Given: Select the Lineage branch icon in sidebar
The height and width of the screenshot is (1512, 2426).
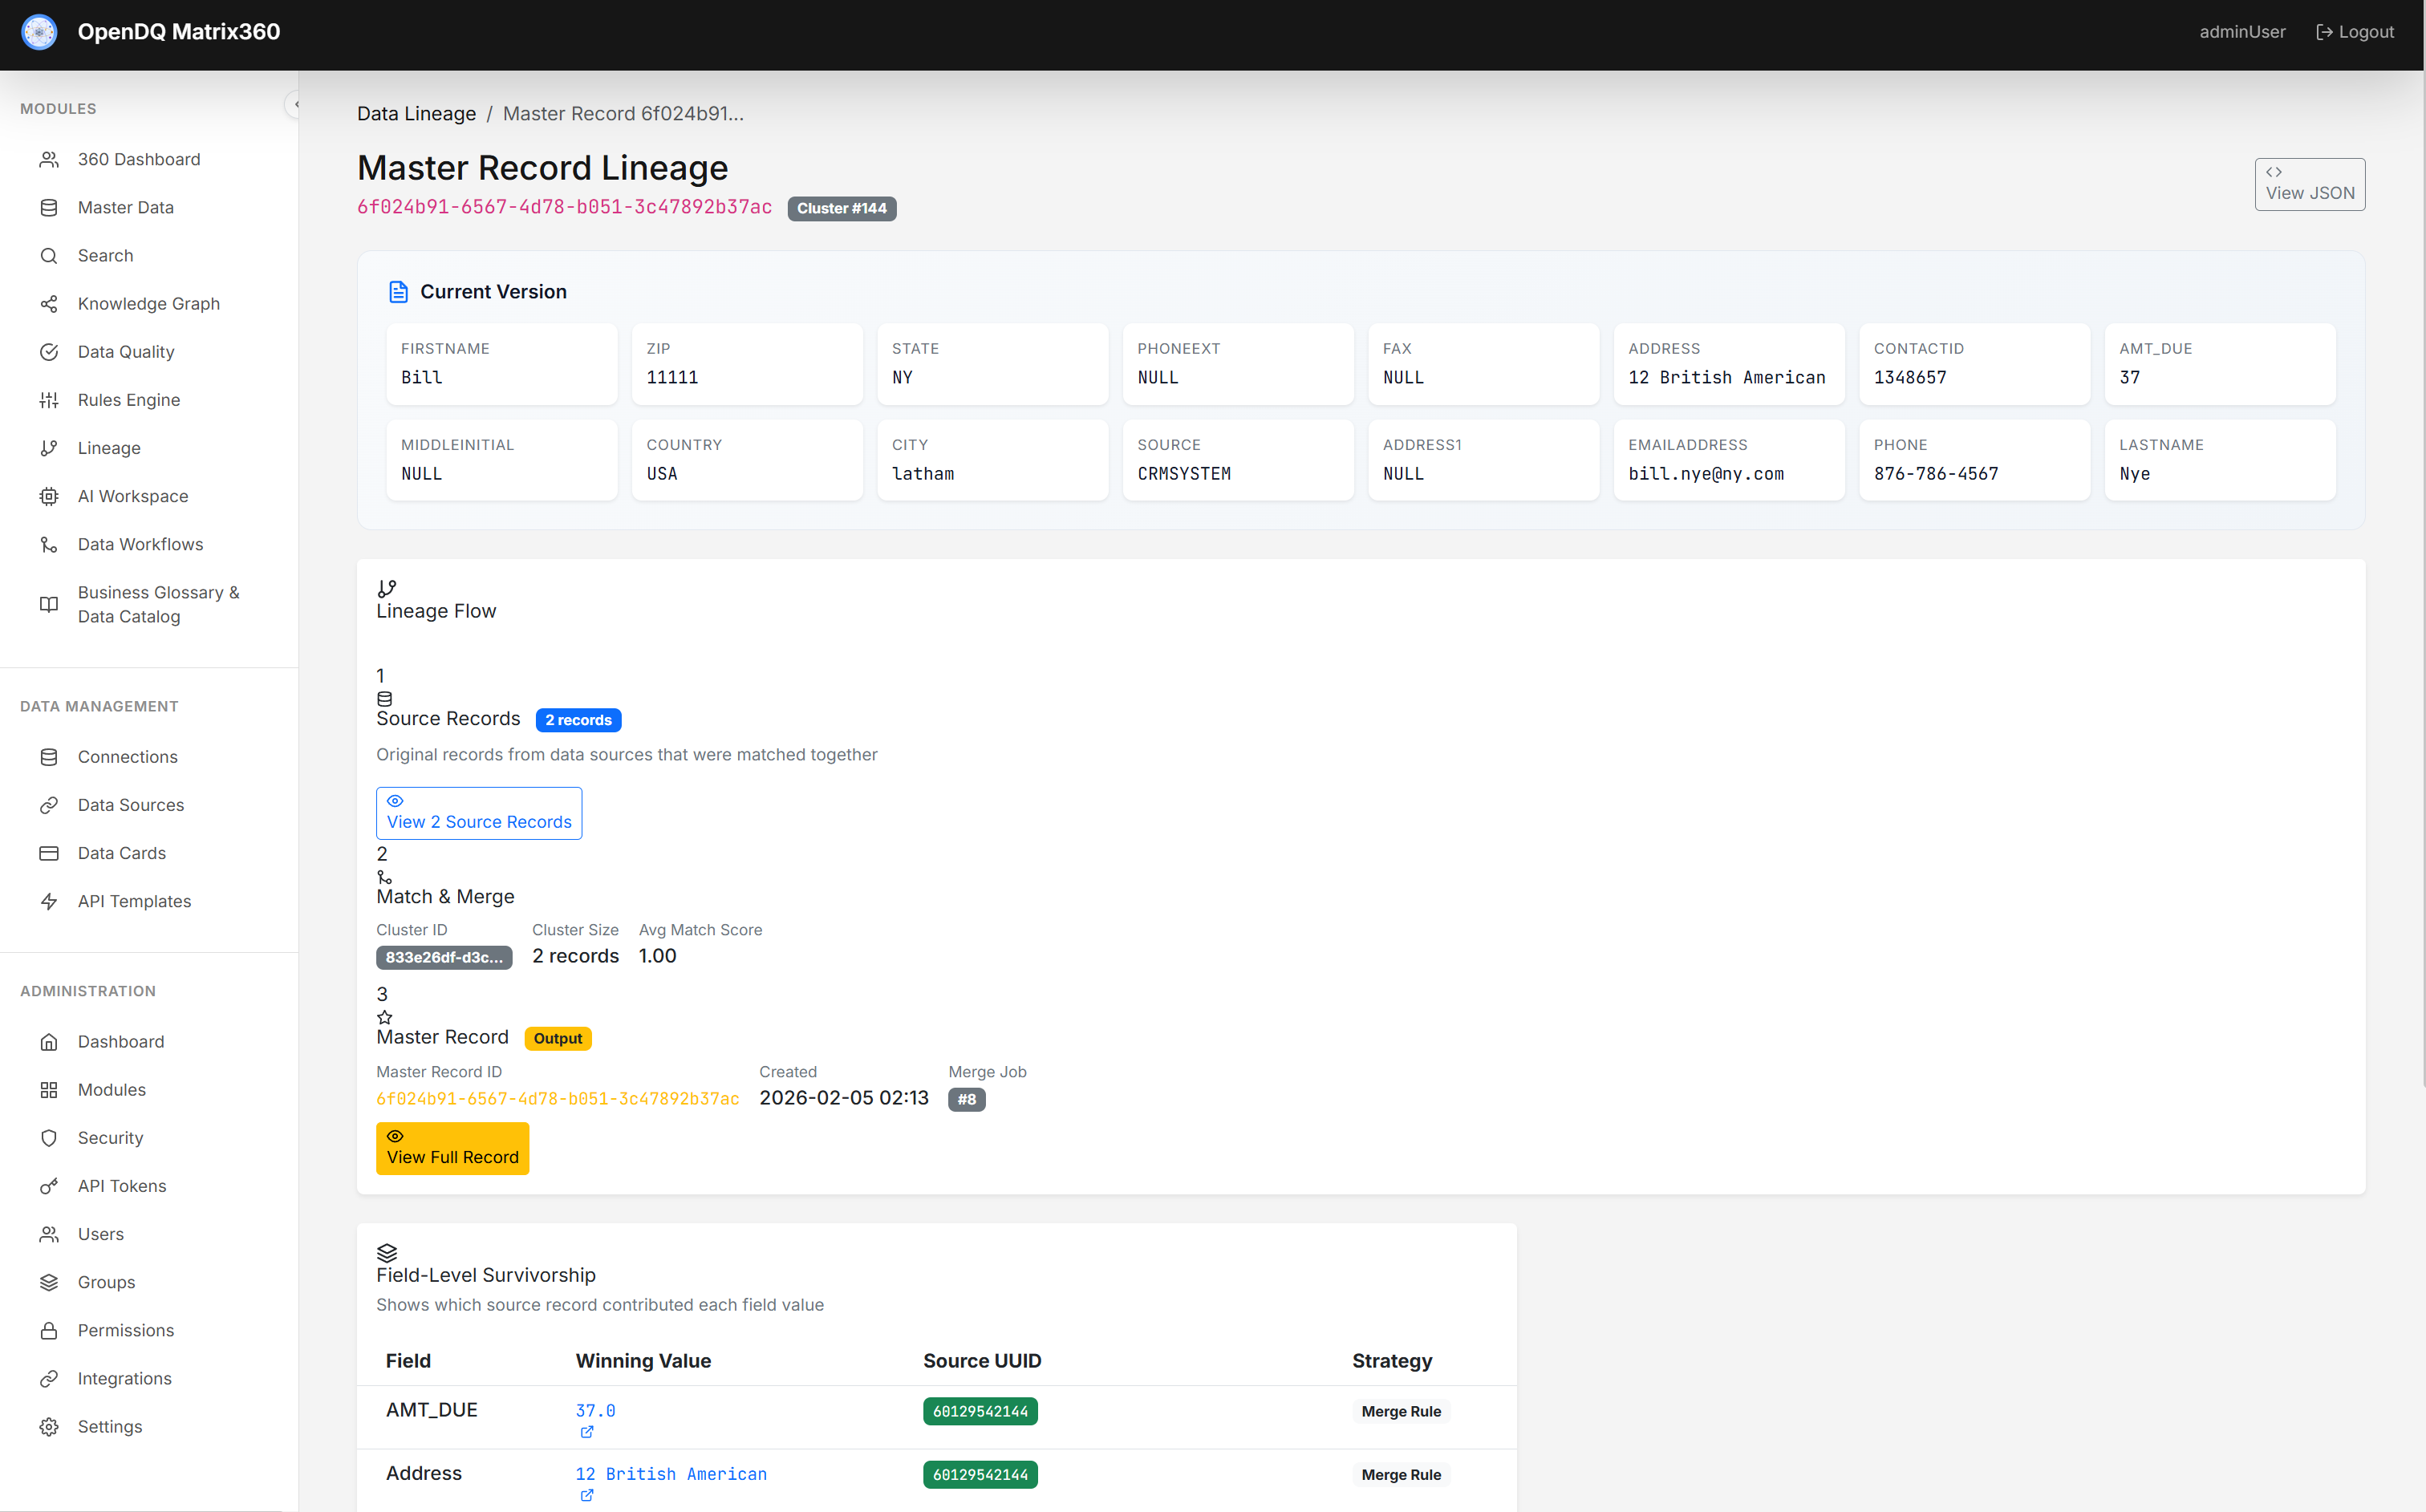Looking at the screenshot, I should tap(48, 448).
